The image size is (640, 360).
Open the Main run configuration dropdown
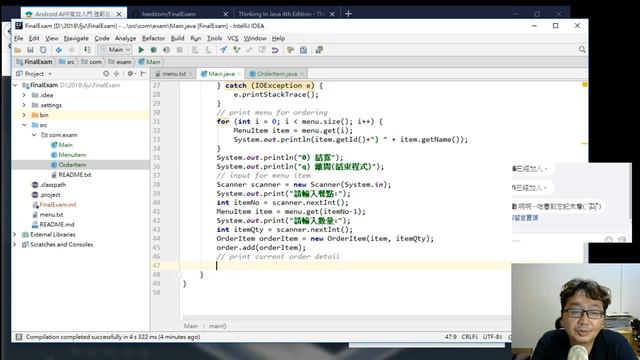pos(116,49)
